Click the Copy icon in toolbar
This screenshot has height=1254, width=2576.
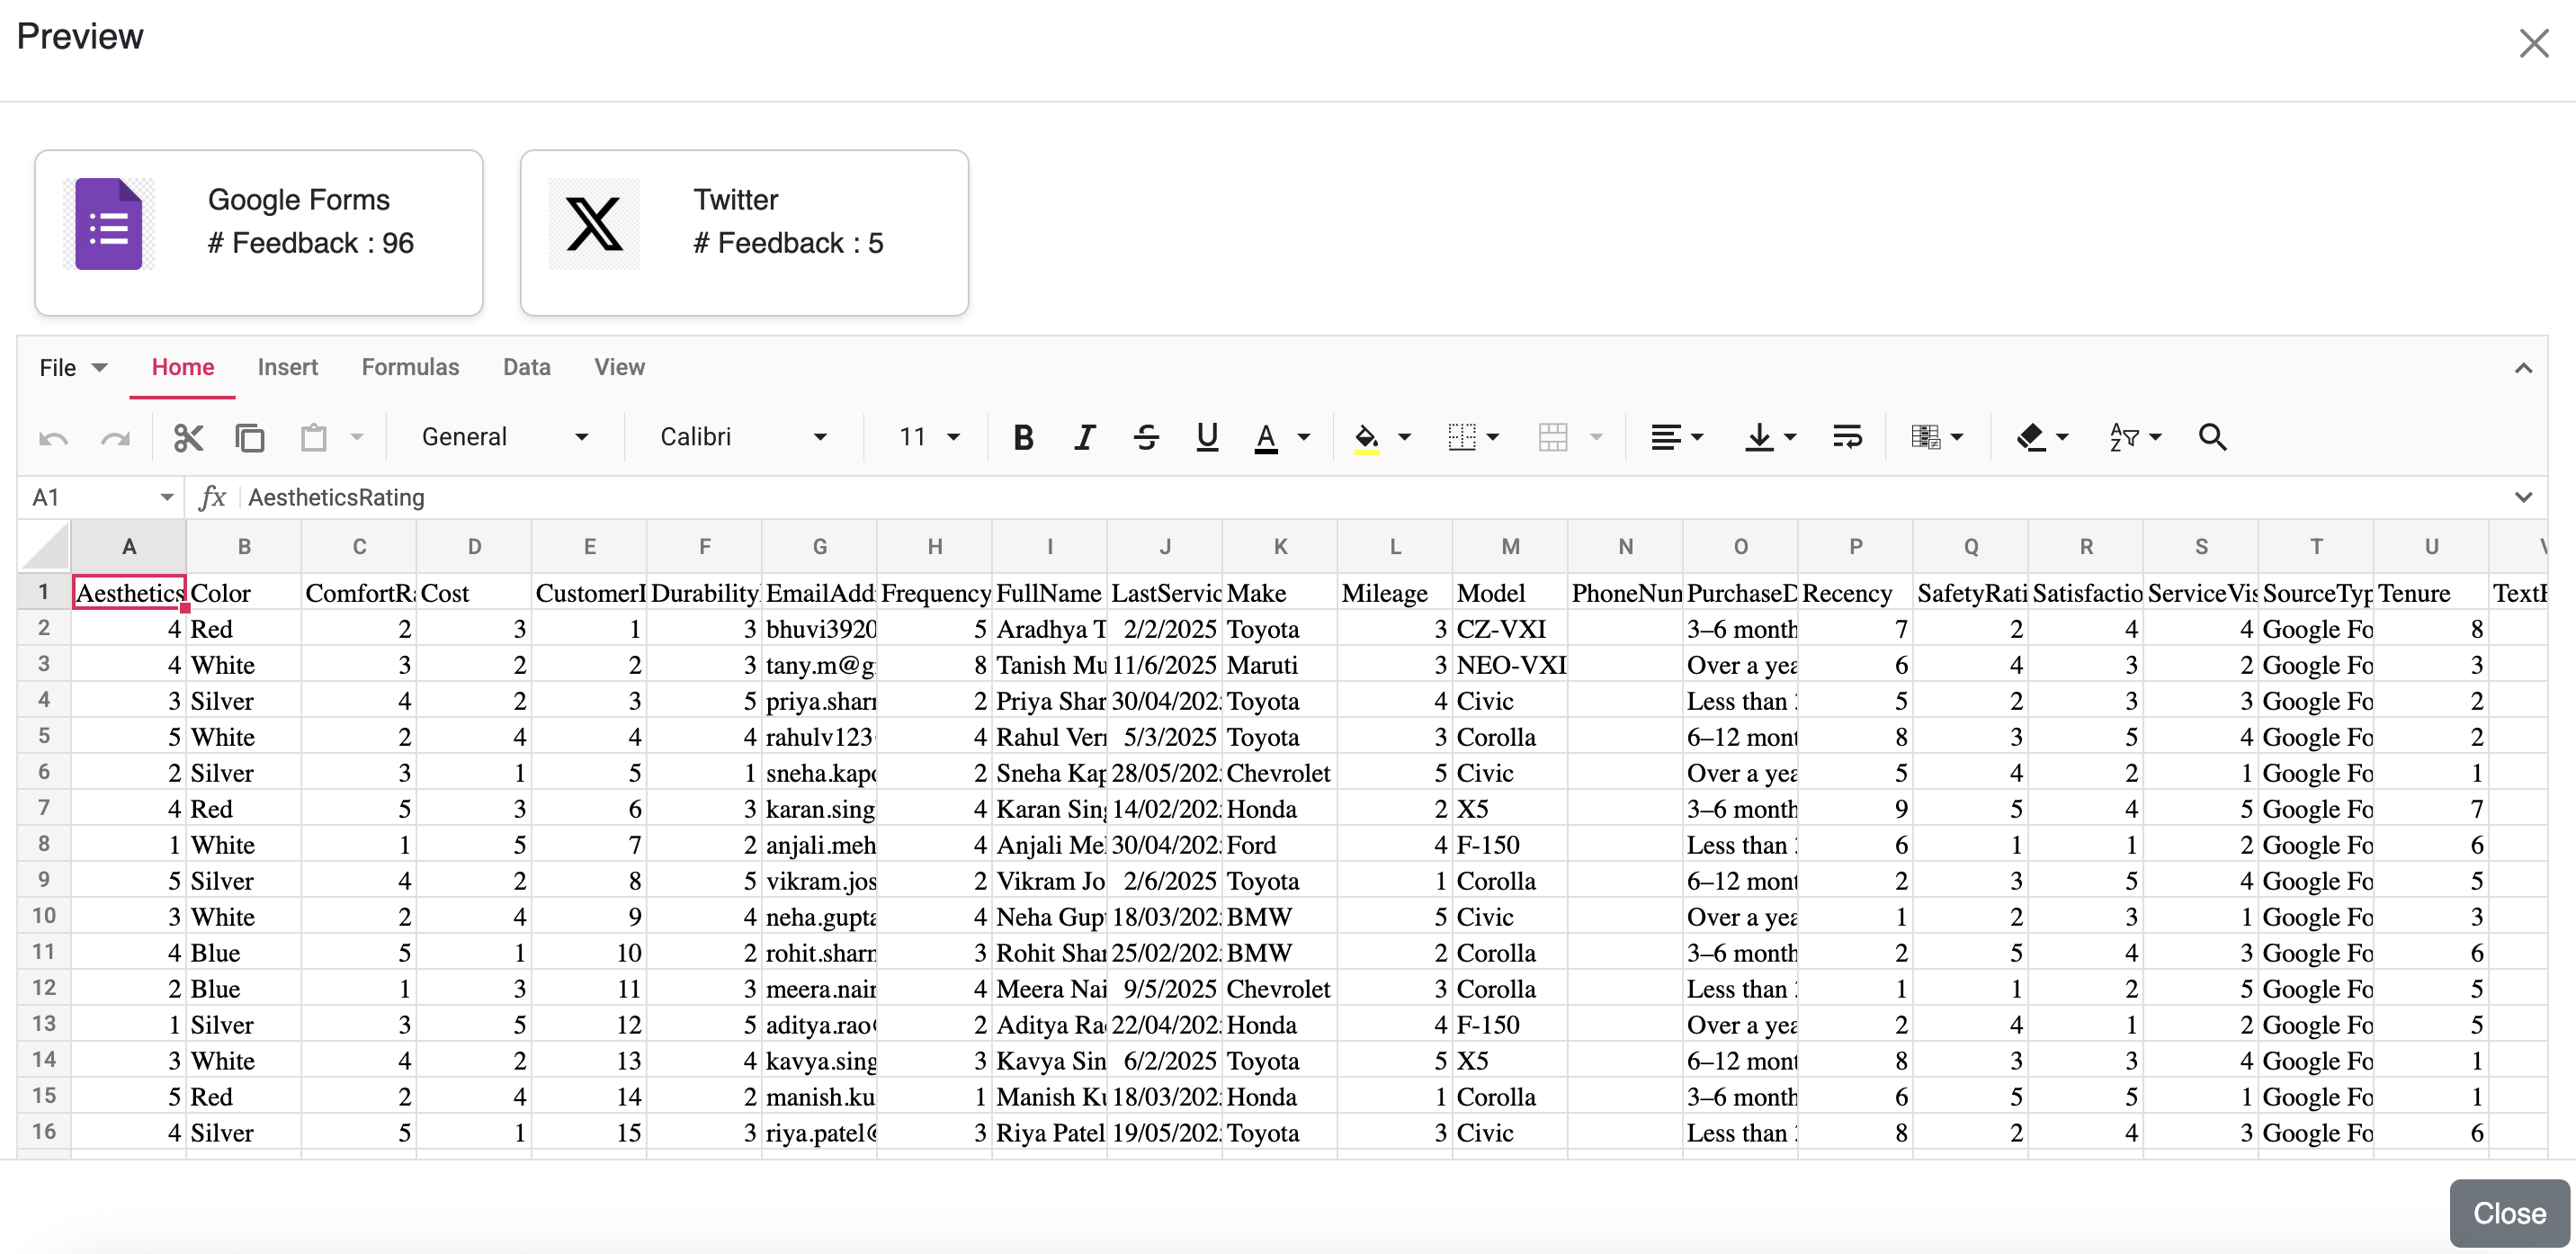coord(249,437)
